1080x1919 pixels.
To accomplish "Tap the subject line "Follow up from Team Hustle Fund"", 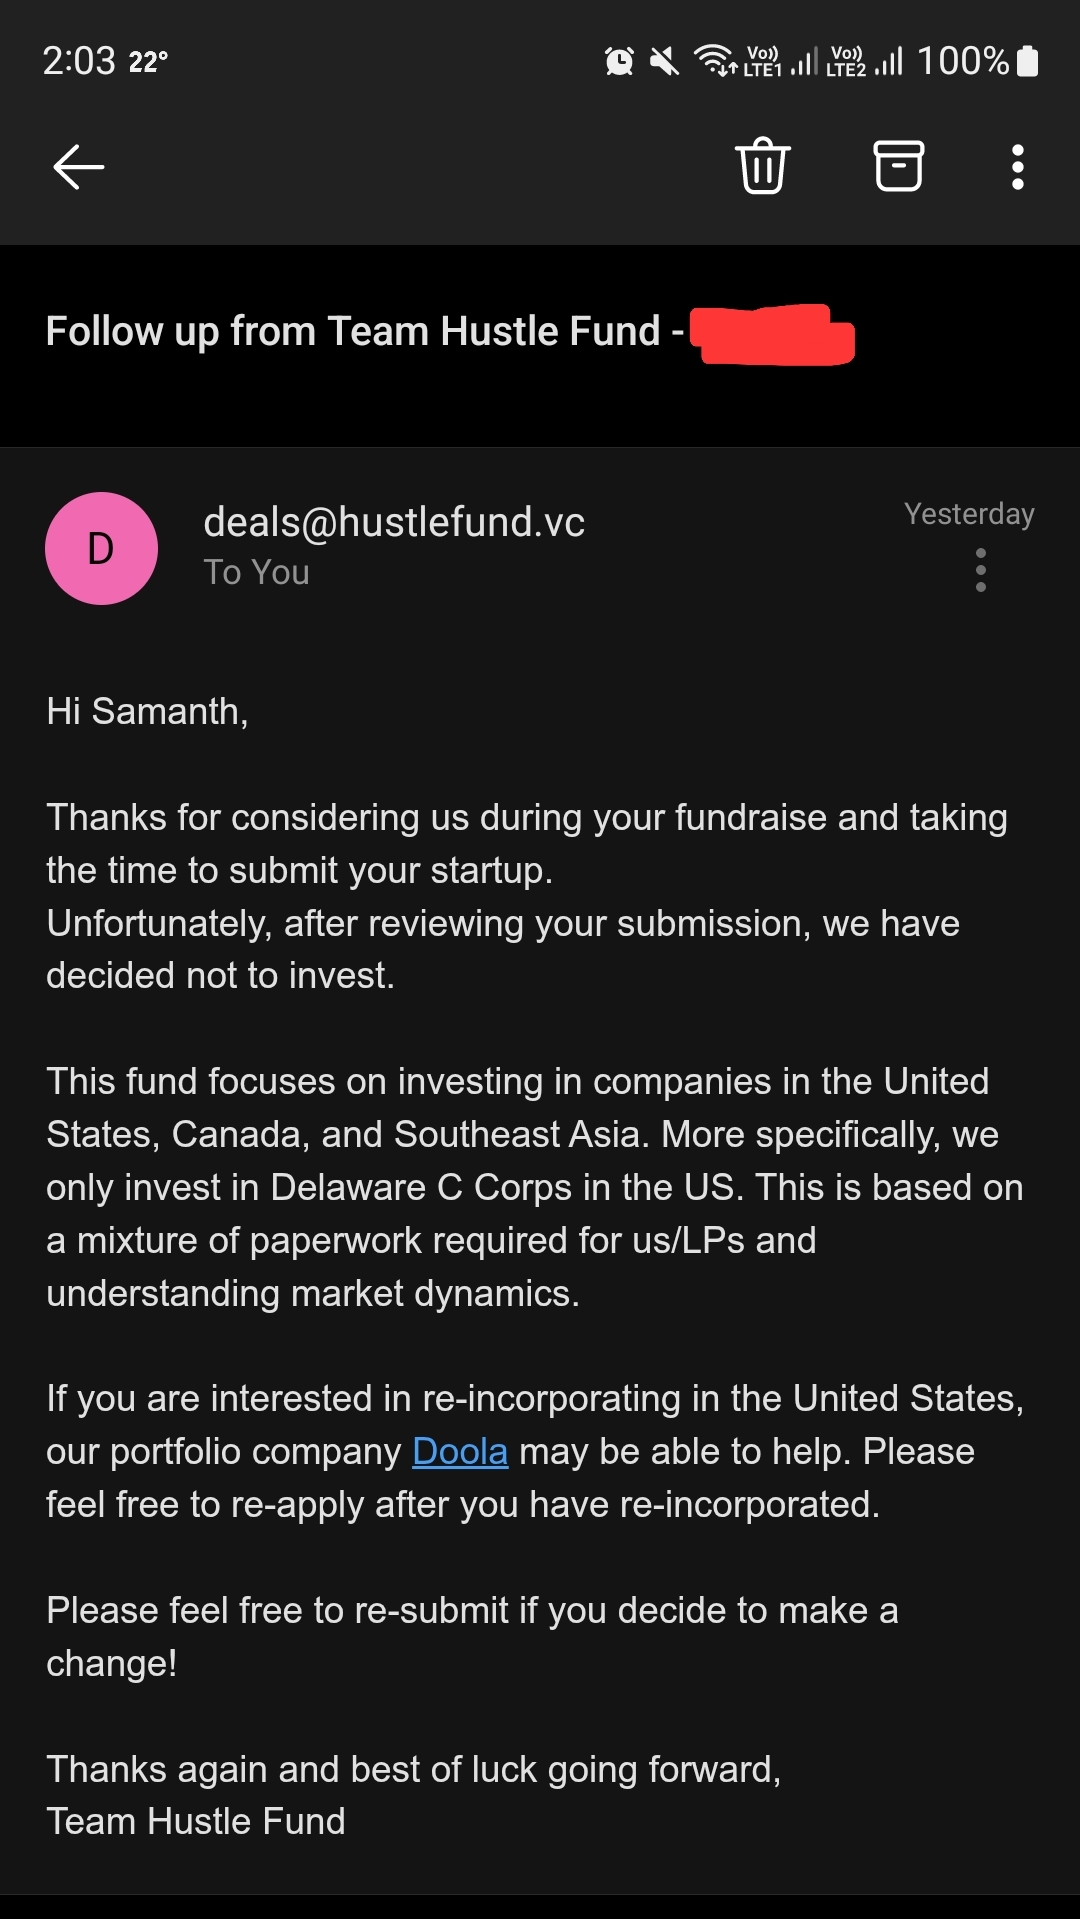I will [x=353, y=331].
